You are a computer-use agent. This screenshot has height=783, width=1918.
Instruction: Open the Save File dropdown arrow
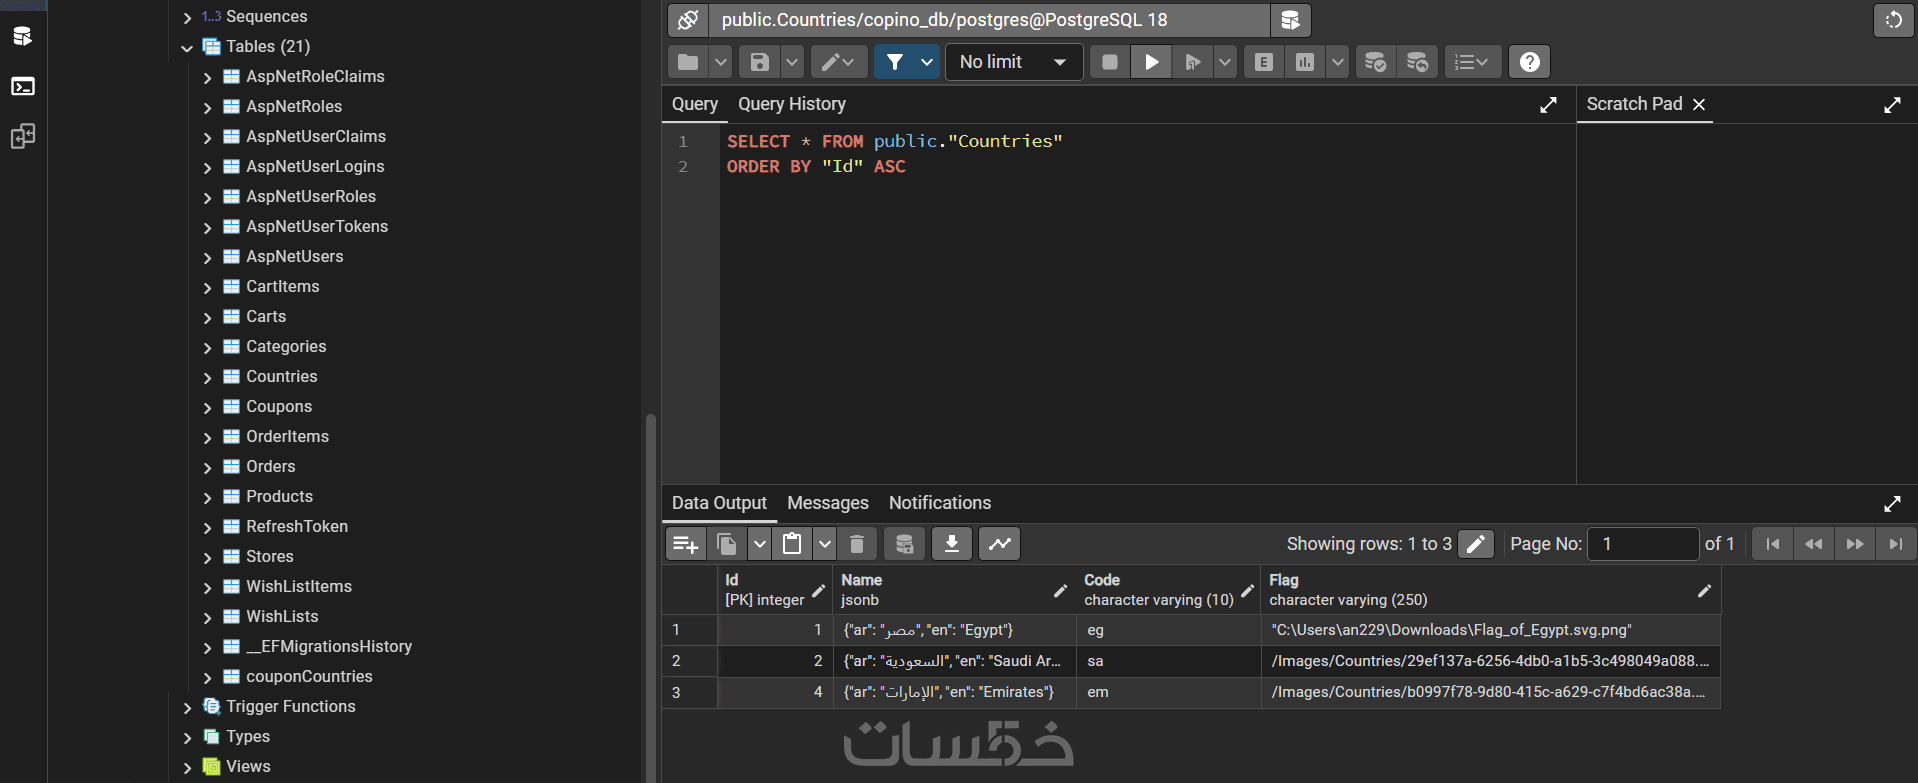[792, 62]
